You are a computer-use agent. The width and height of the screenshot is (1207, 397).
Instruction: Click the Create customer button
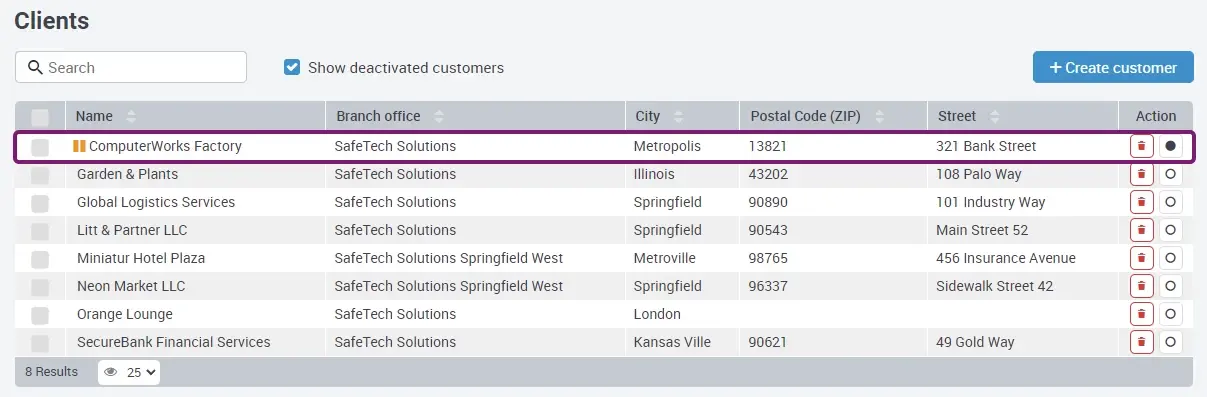(1113, 67)
